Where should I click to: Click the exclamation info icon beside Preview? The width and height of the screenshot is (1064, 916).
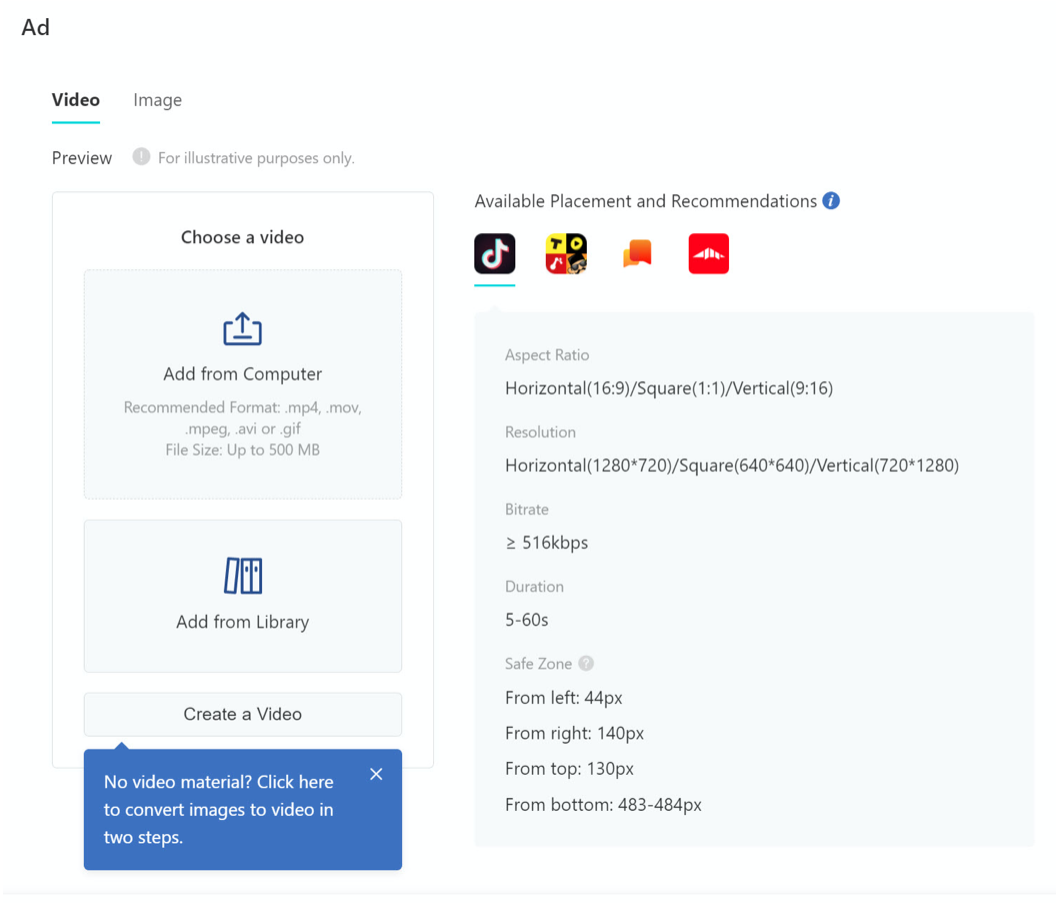click(x=141, y=157)
